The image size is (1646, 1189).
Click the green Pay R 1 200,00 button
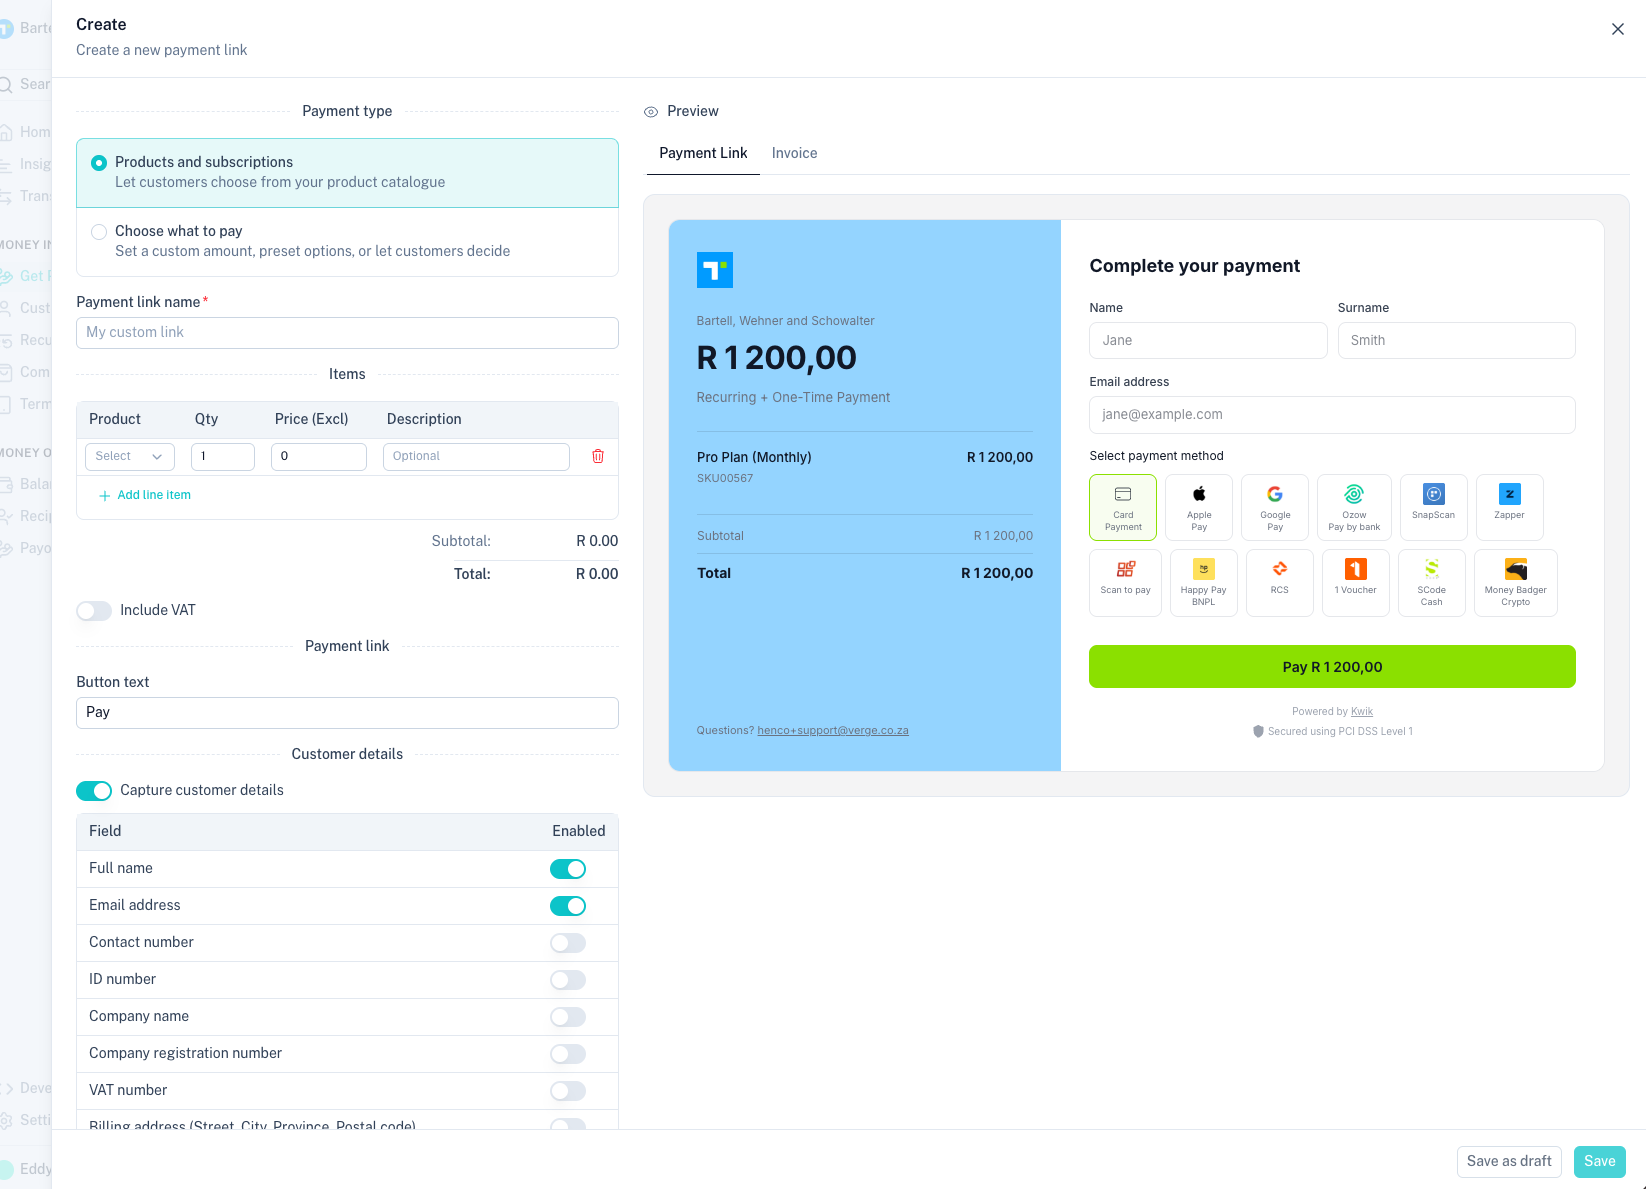point(1332,667)
